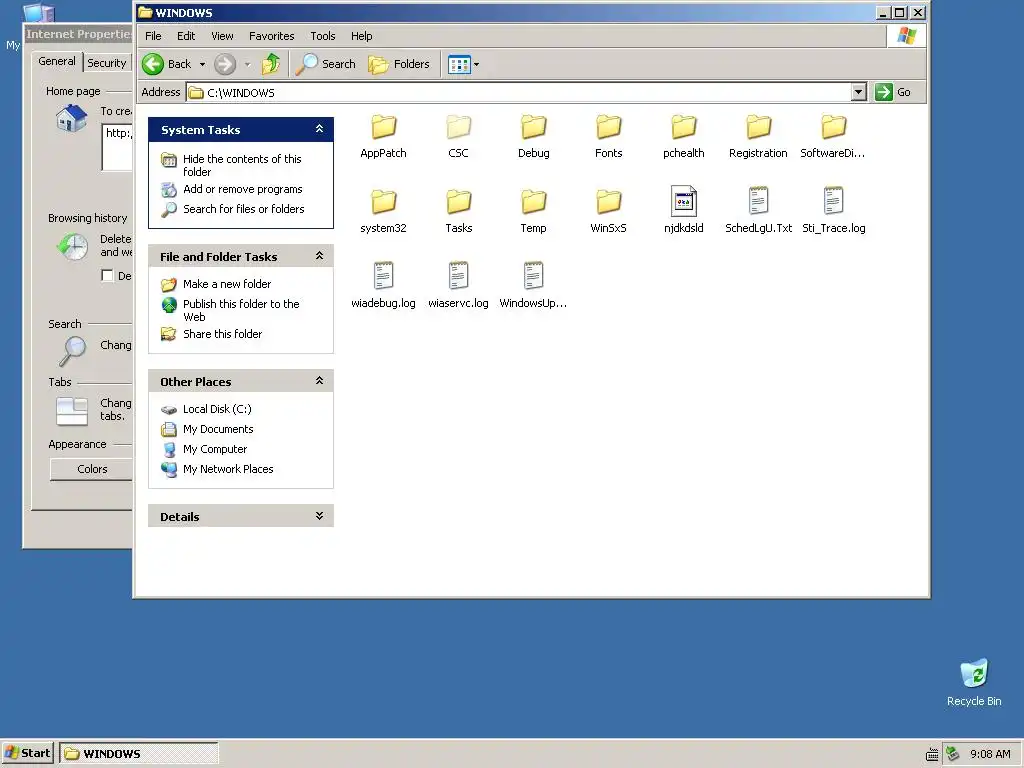Click Share this folder link
1024x768 pixels.
(222, 334)
